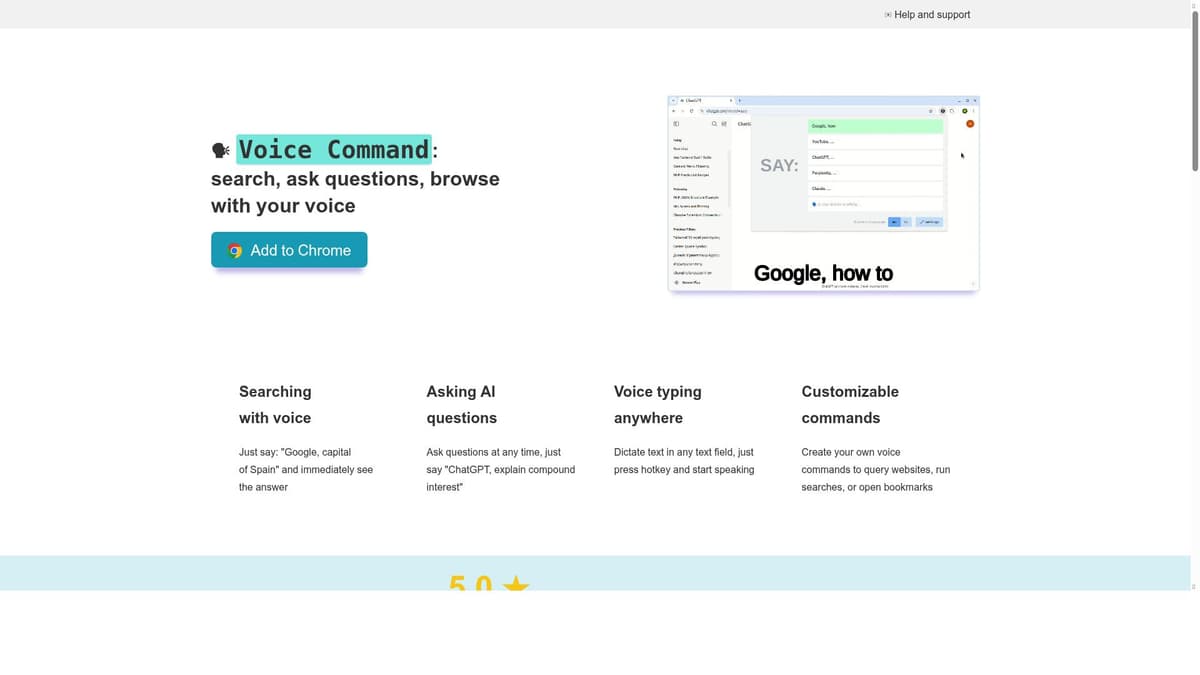Click the sidebar collapse icon in ChatGPT
The image size is (1200, 675).
click(x=676, y=124)
